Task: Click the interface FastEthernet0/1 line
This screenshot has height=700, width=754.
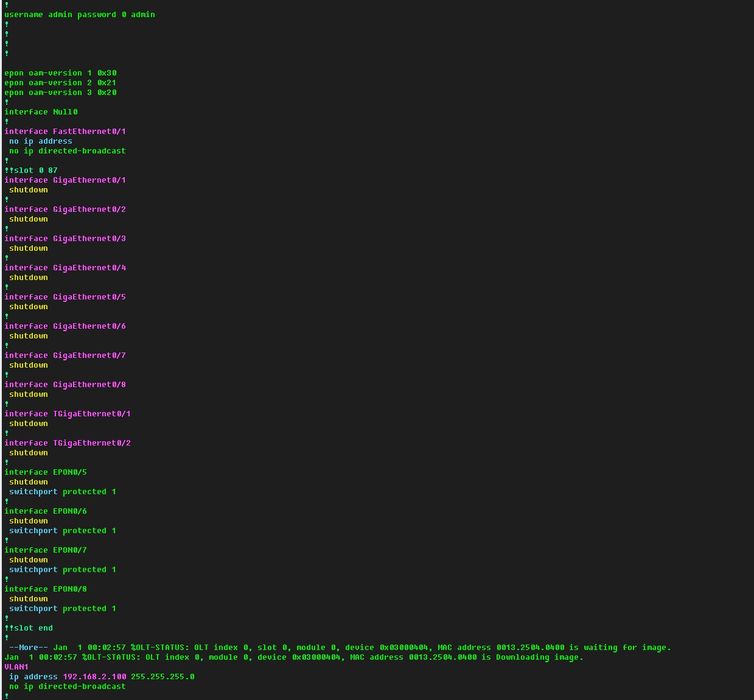Action: (65, 132)
